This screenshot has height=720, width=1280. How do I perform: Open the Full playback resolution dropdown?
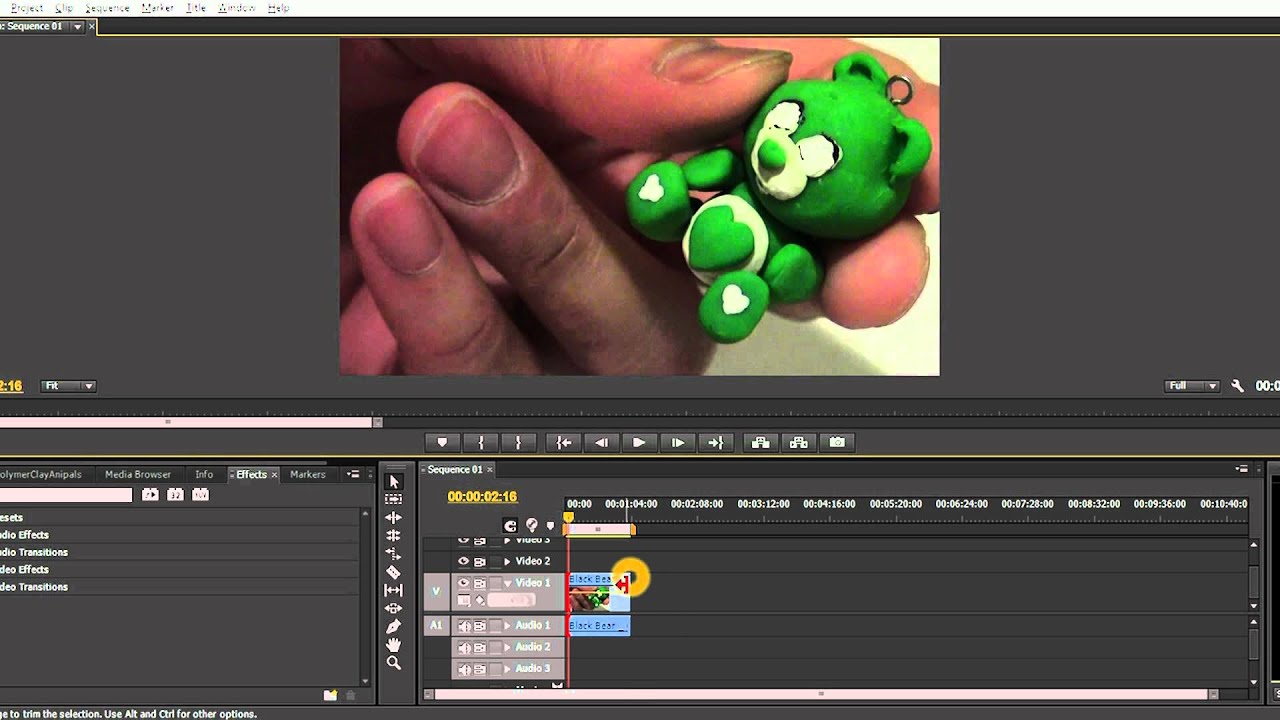coord(1192,386)
